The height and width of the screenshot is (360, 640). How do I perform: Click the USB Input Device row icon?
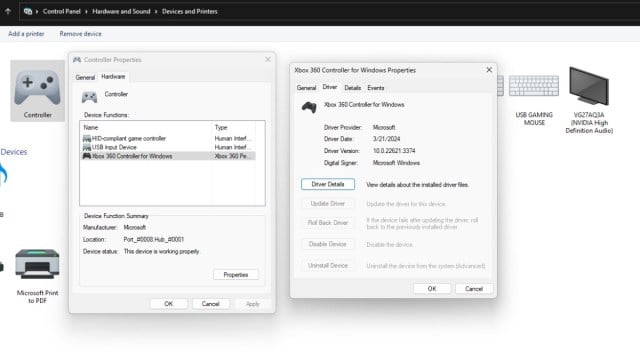click(x=87, y=147)
